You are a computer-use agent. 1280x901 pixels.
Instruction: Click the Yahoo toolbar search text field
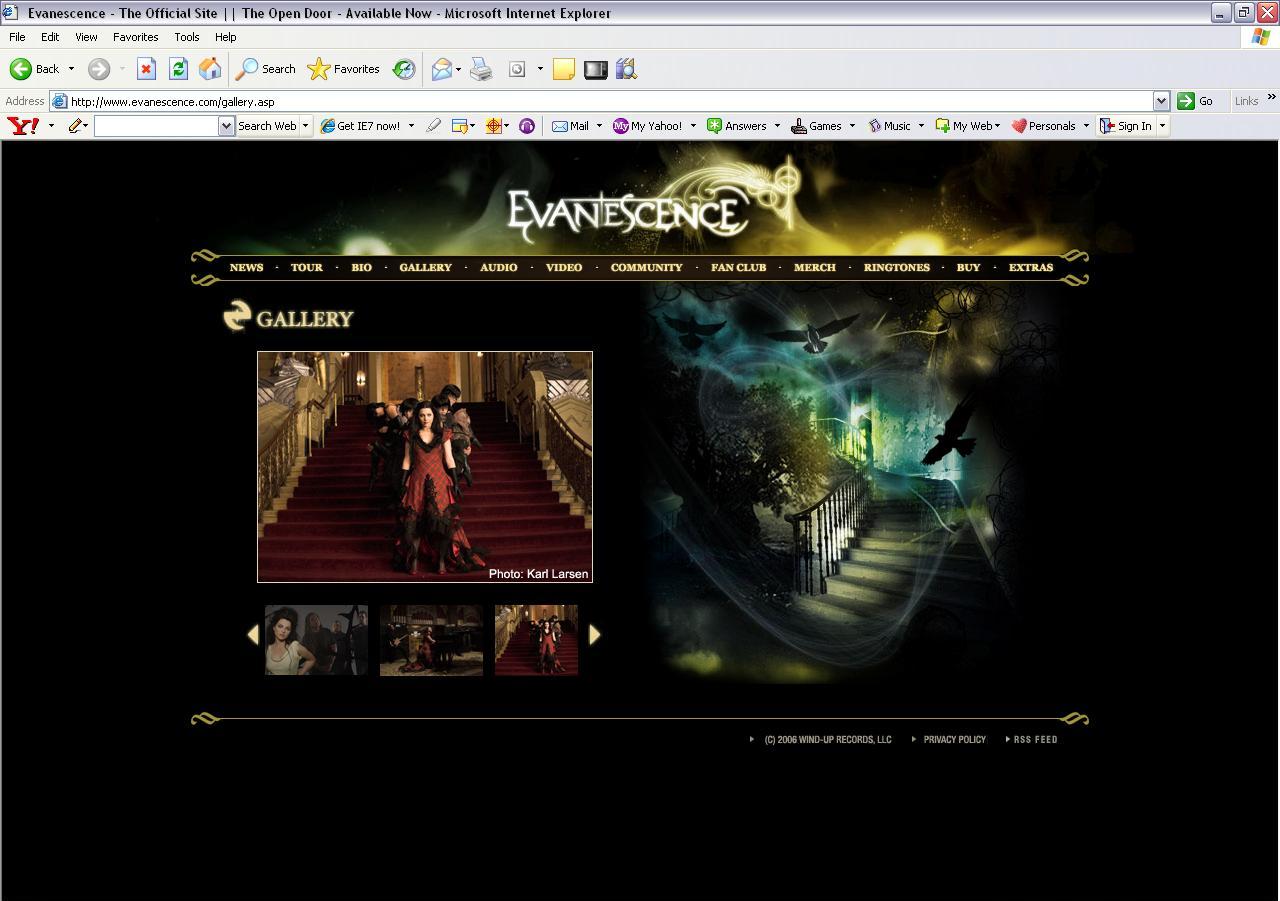point(156,126)
